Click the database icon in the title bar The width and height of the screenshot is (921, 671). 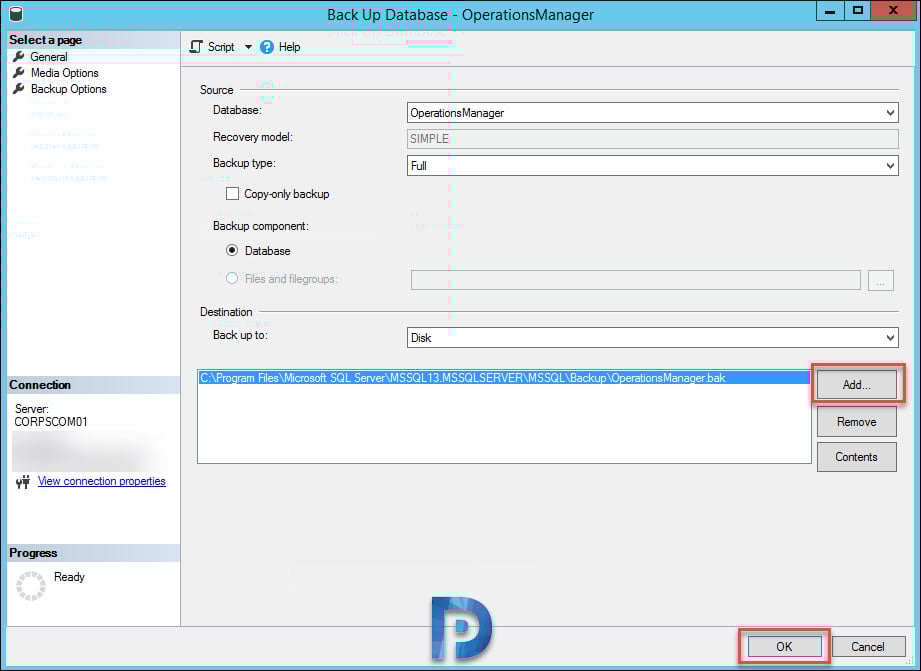16,14
